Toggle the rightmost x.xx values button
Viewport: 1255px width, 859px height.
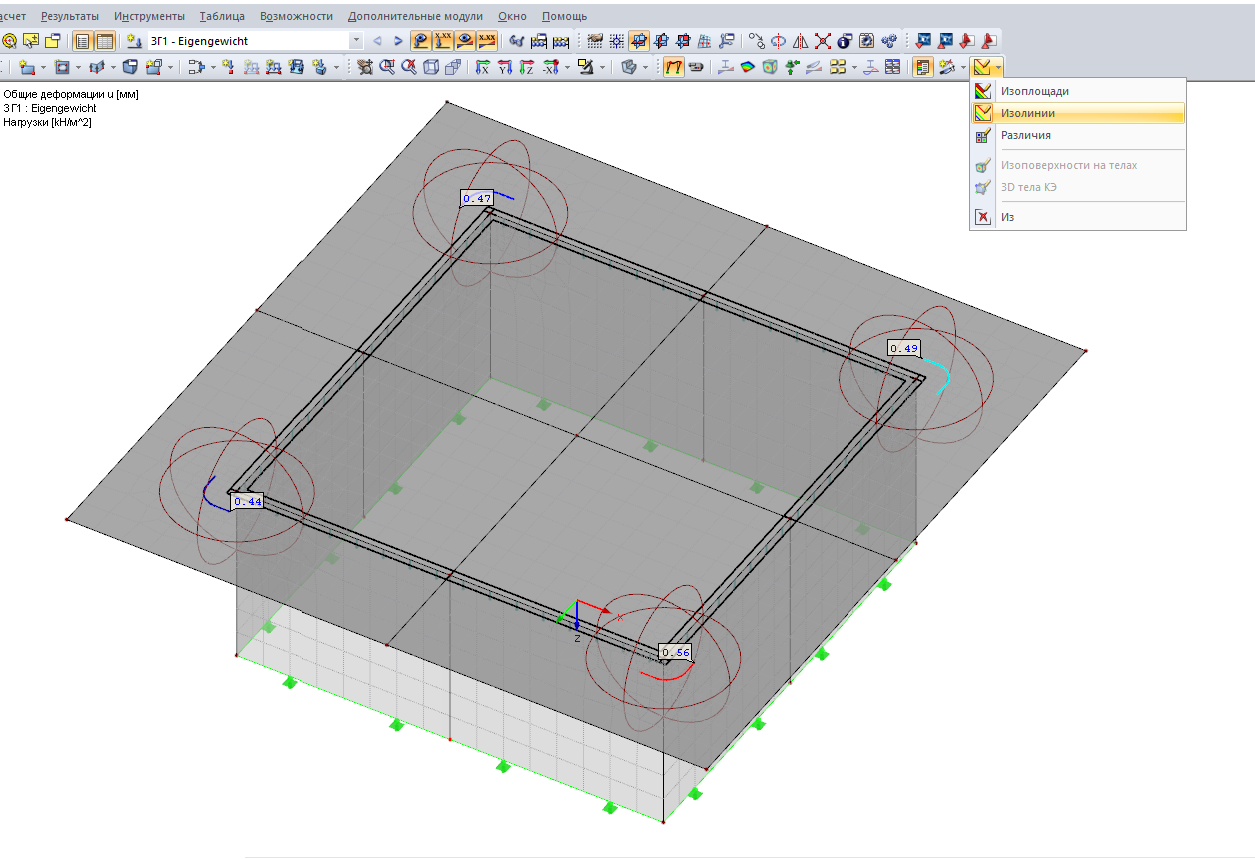click(x=487, y=41)
